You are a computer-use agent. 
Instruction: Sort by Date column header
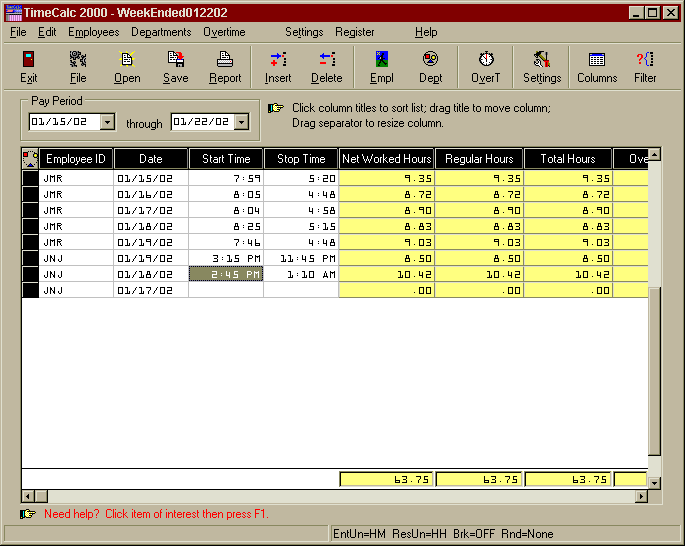click(151, 159)
